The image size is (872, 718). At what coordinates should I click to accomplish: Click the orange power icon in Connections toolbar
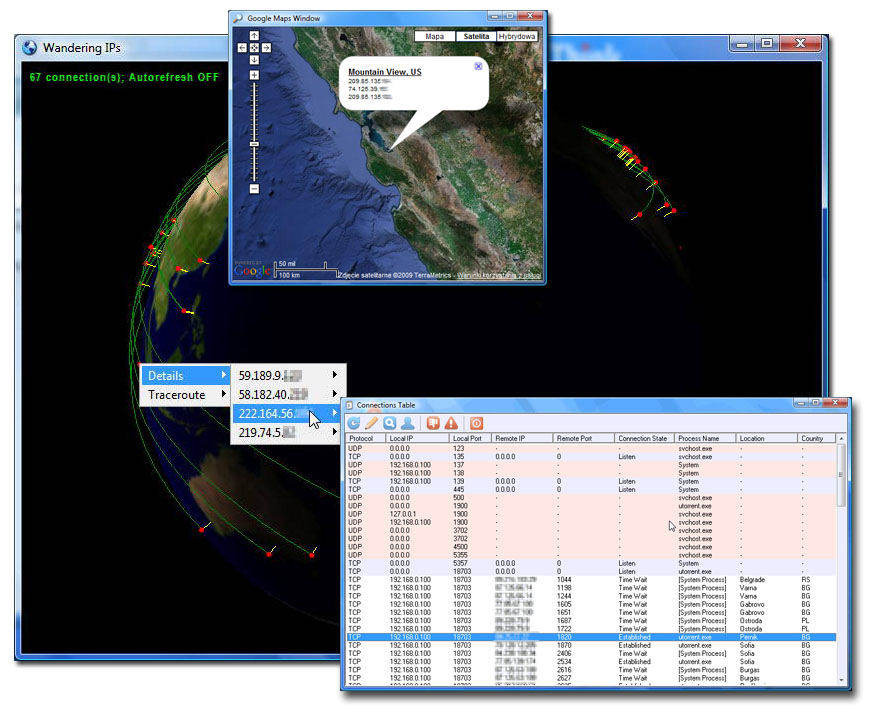click(x=476, y=423)
